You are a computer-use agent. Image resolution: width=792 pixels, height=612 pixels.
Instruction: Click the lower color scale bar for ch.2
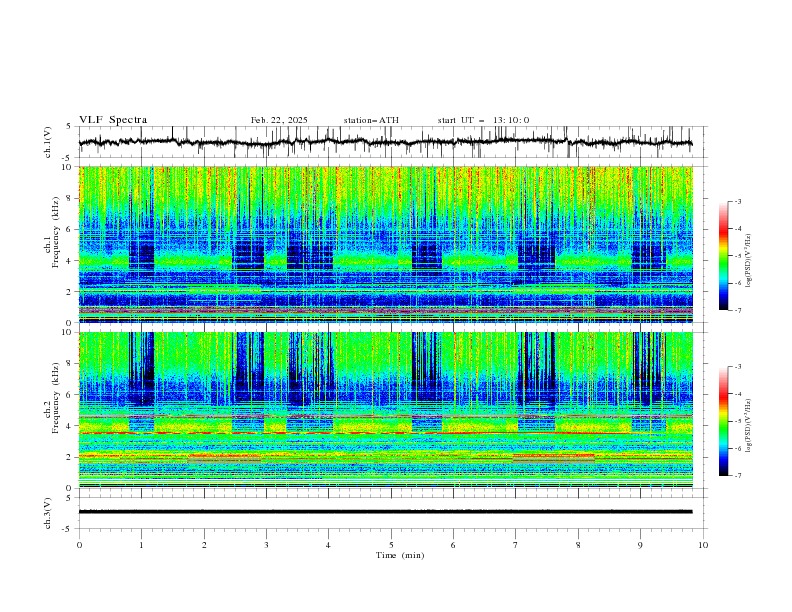tap(723, 421)
